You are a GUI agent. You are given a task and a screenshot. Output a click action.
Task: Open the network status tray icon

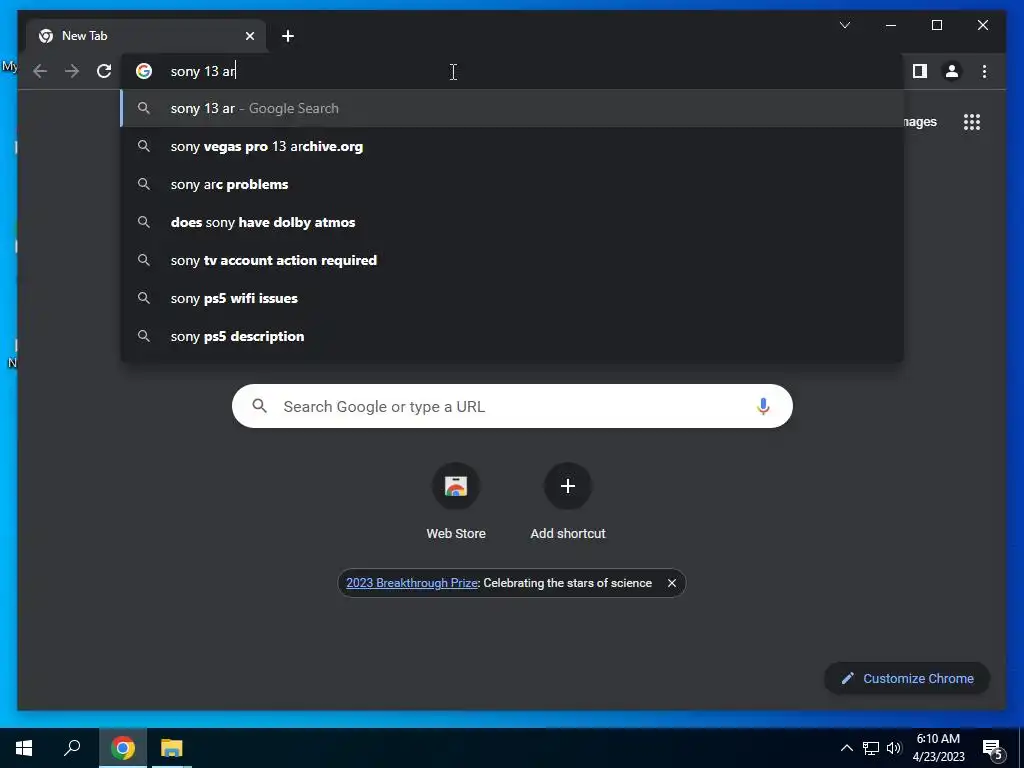[871, 748]
